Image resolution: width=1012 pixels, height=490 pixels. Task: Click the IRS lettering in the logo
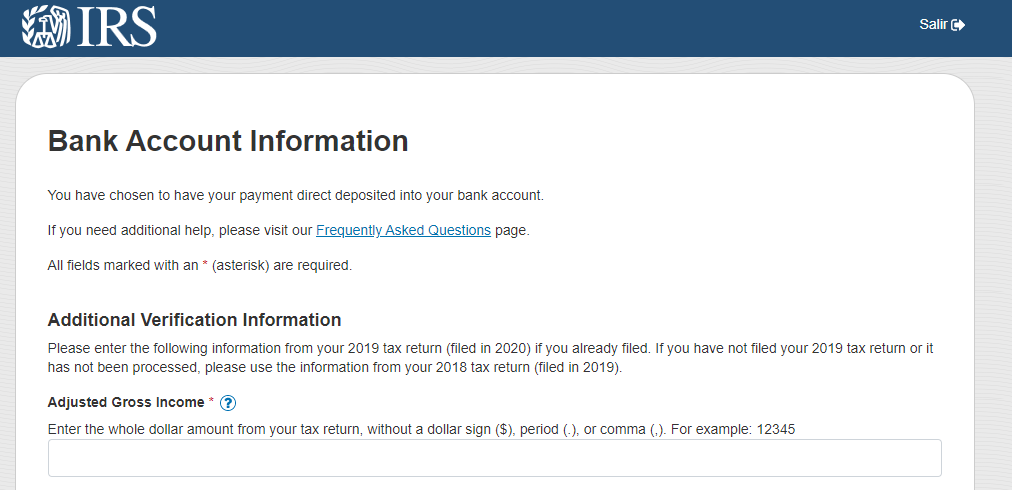coord(117,27)
